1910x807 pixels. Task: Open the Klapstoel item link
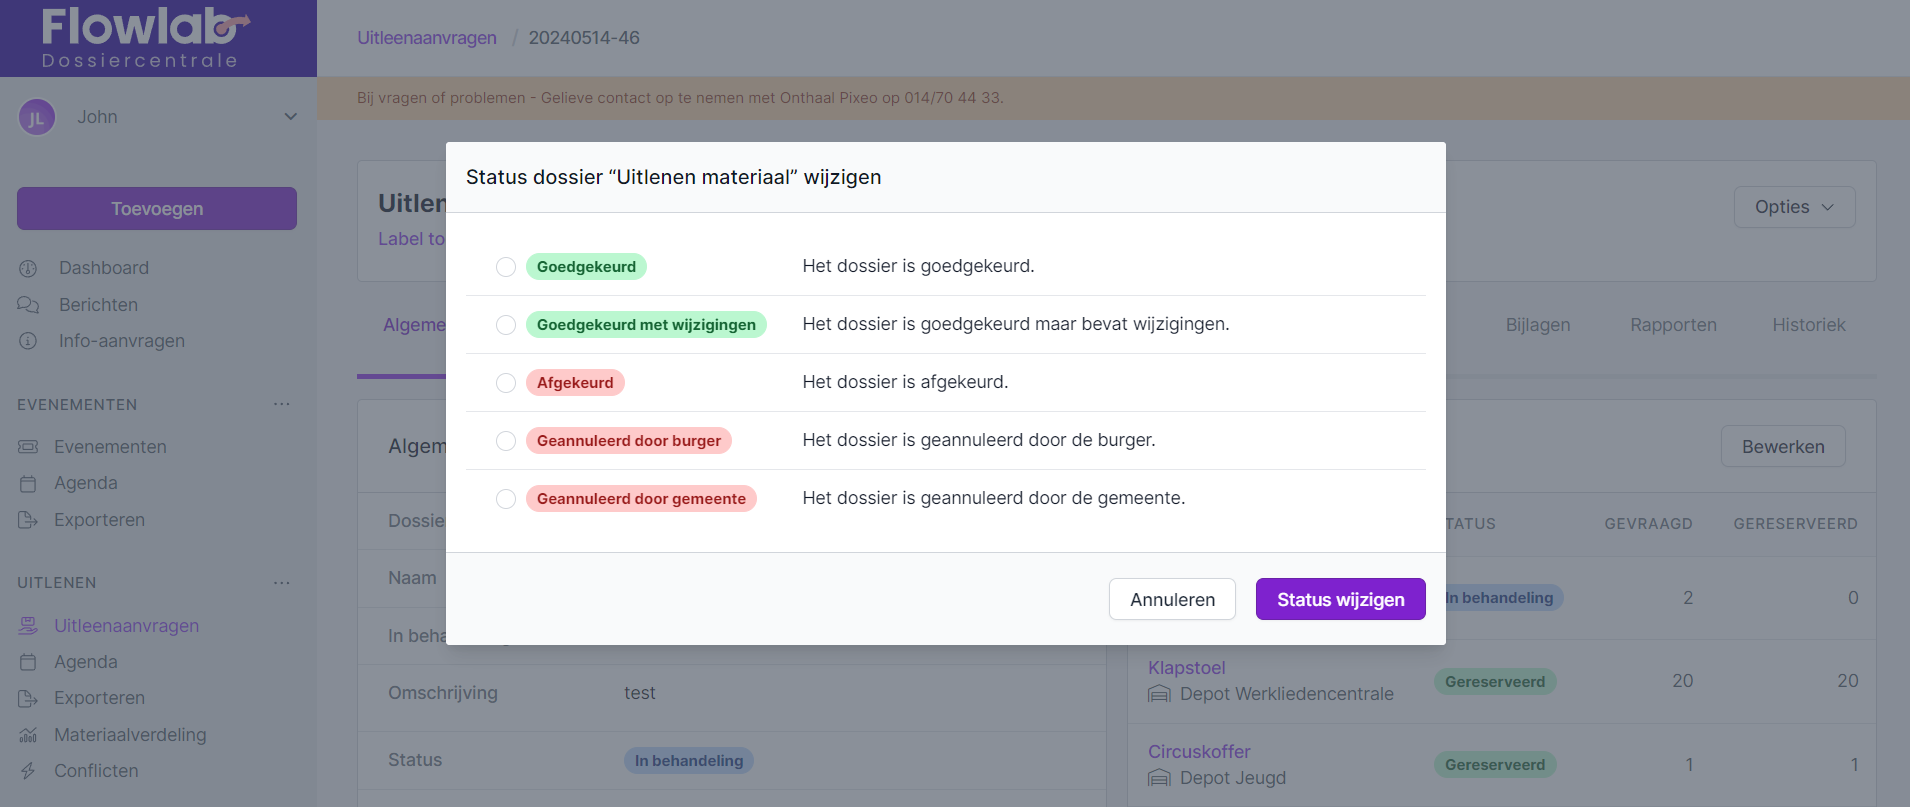click(x=1186, y=668)
